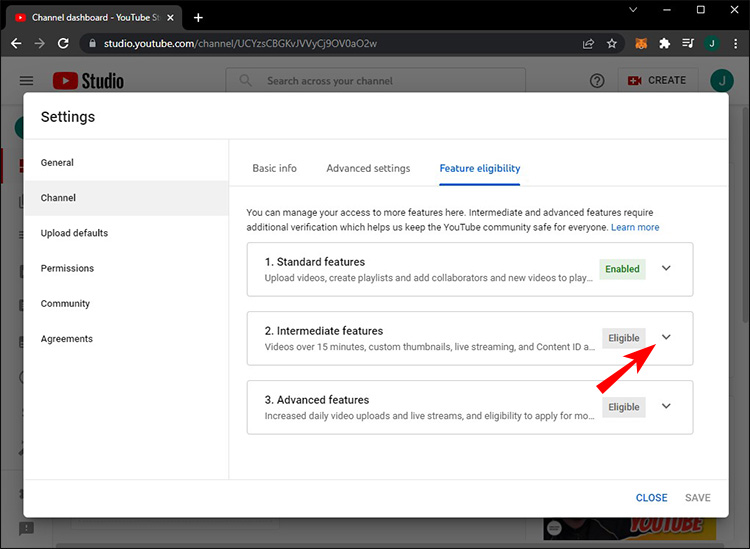Click CLOSE in the Settings dialog
The height and width of the screenshot is (549, 750).
click(x=651, y=498)
